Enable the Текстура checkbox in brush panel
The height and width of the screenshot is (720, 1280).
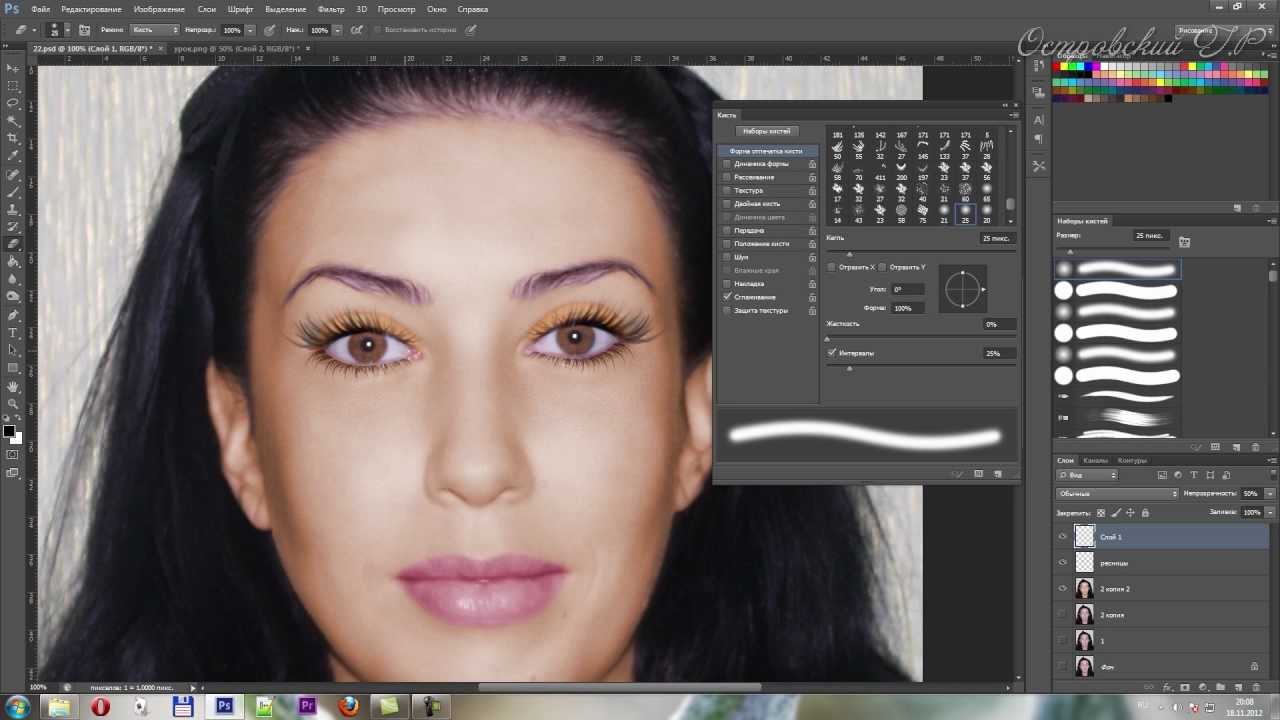[x=727, y=190]
